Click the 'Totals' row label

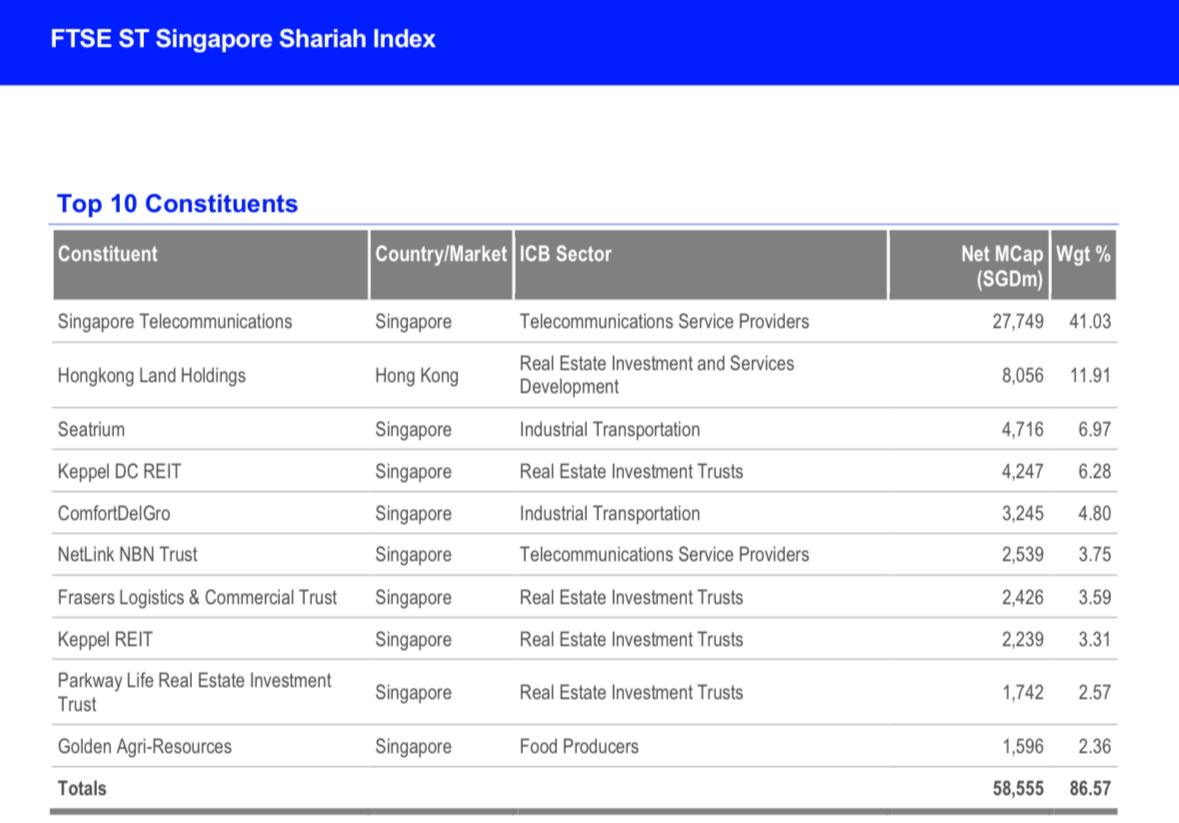[x=82, y=788]
